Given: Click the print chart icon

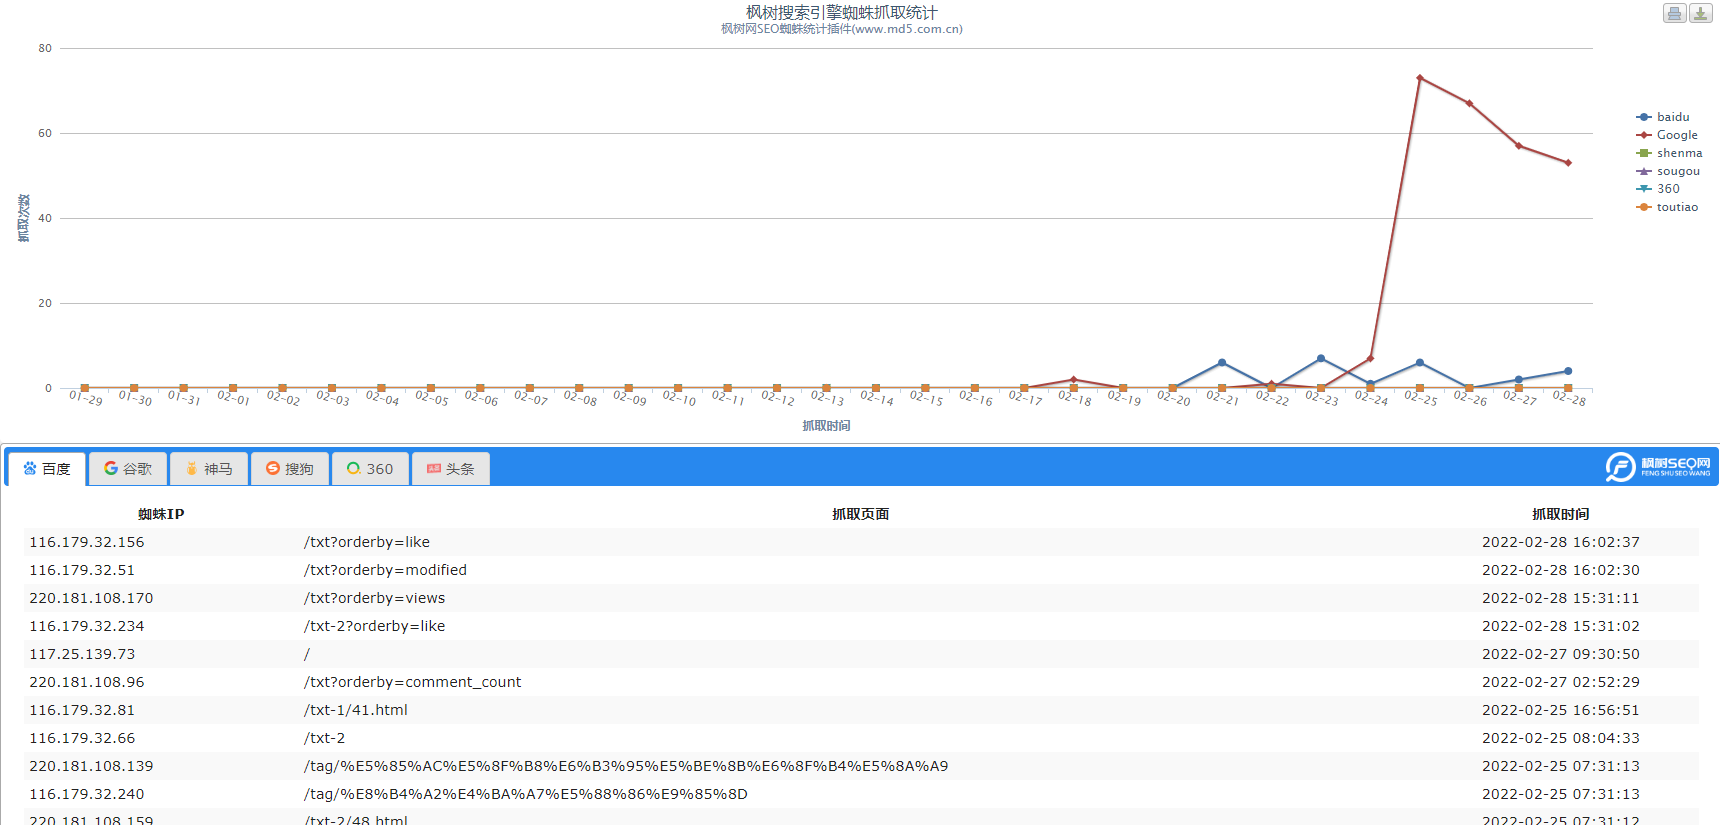Looking at the screenshot, I should coord(1674,13).
